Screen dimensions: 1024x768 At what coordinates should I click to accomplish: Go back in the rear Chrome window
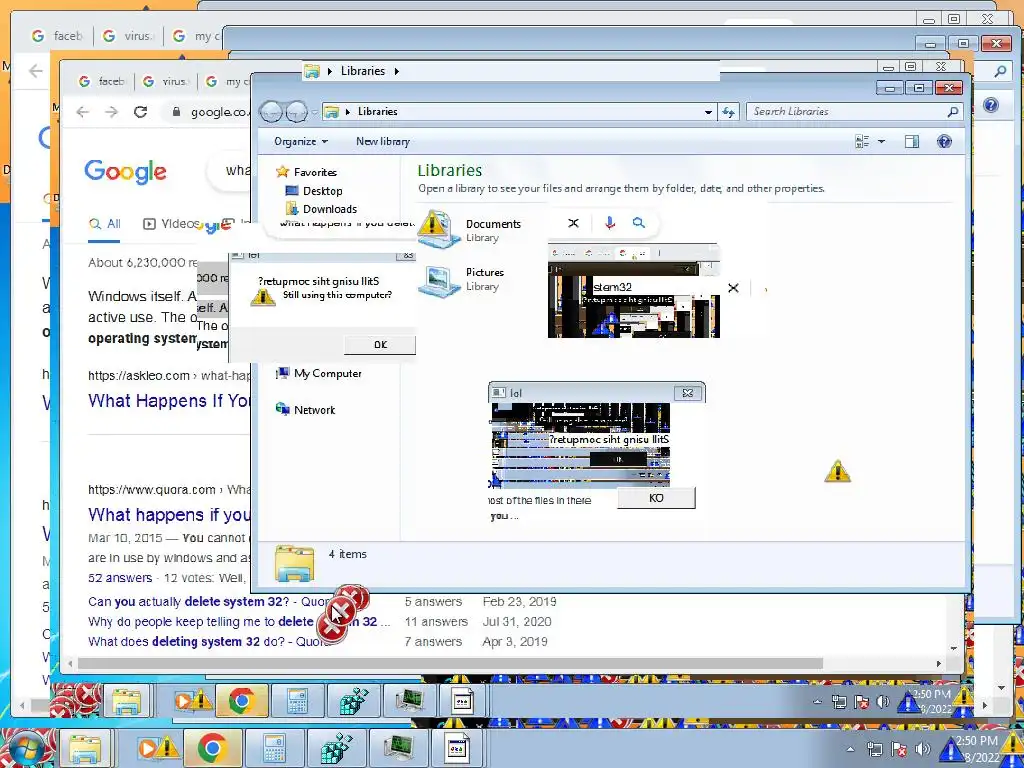click(35, 71)
